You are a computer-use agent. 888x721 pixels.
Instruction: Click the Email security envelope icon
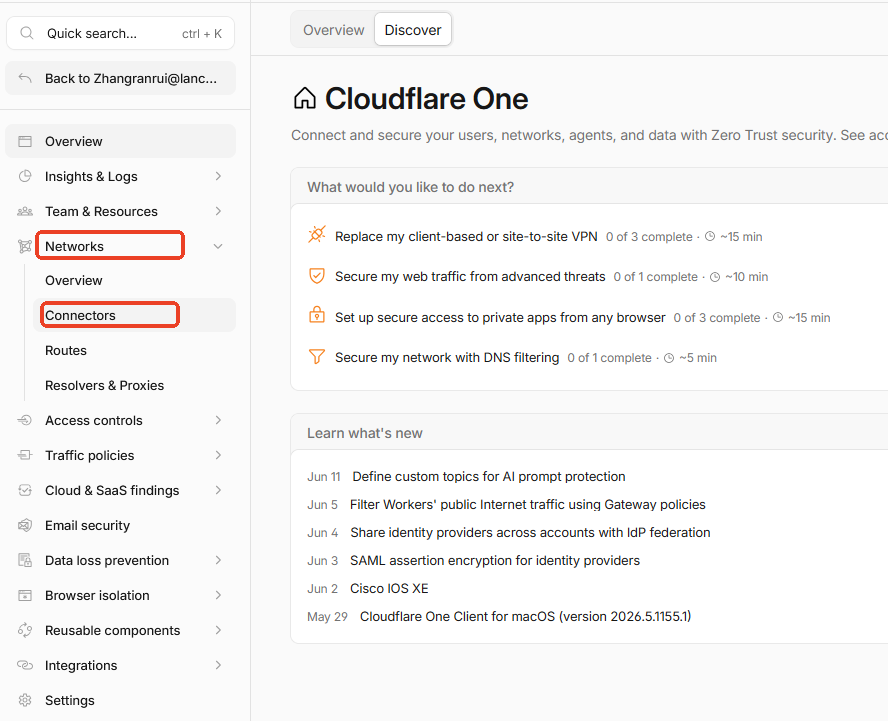coord(25,526)
